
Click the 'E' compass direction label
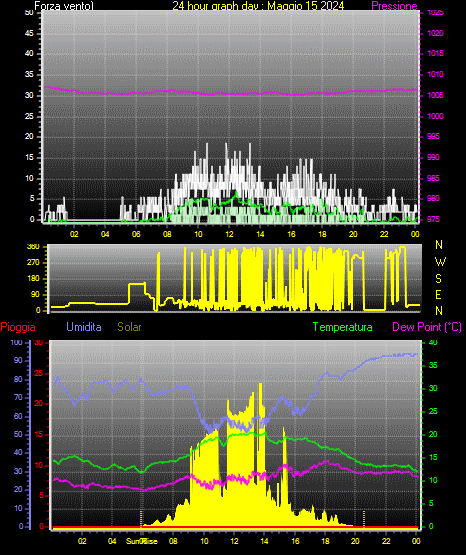(438, 294)
